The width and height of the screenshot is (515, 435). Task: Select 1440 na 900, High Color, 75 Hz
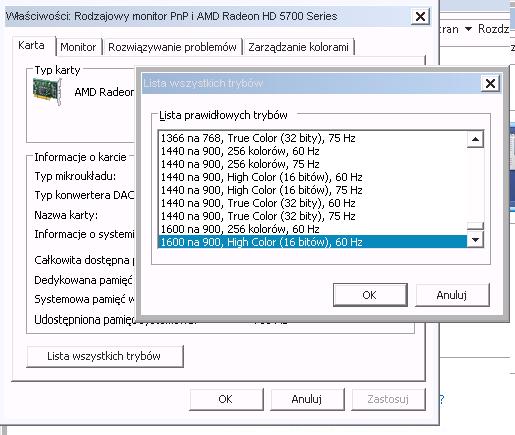click(x=313, y=190)
